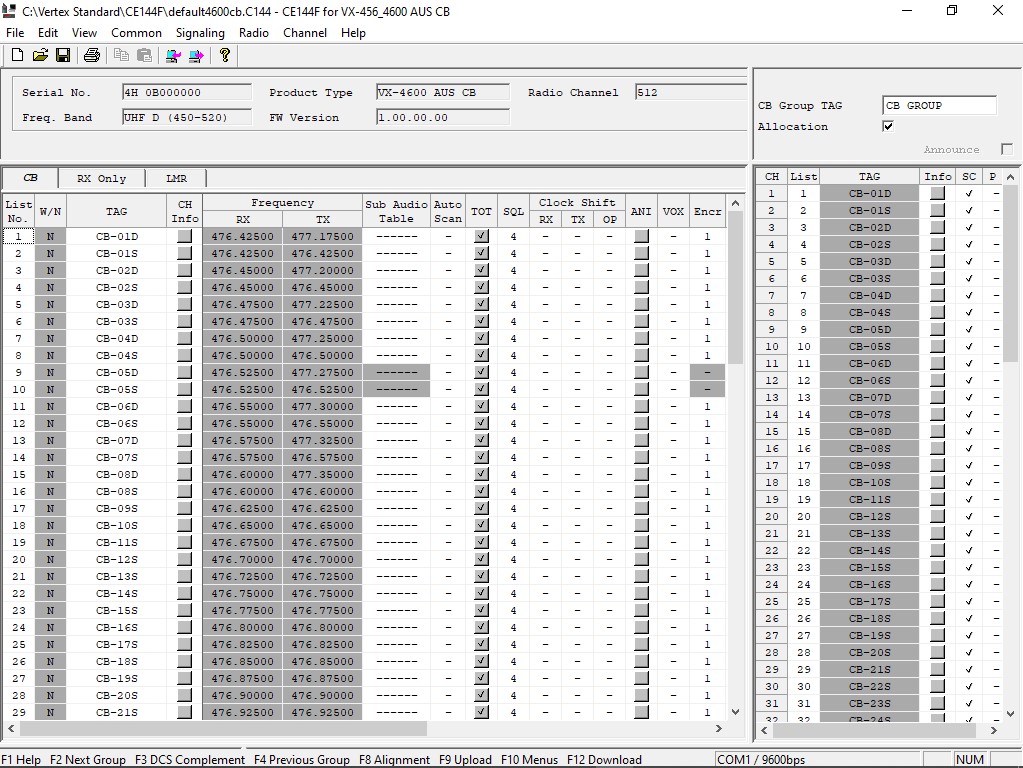Toggle TOT checkbox for CB-18S
This screenshot has width=1023, height=768.
(x=481, y=661)
